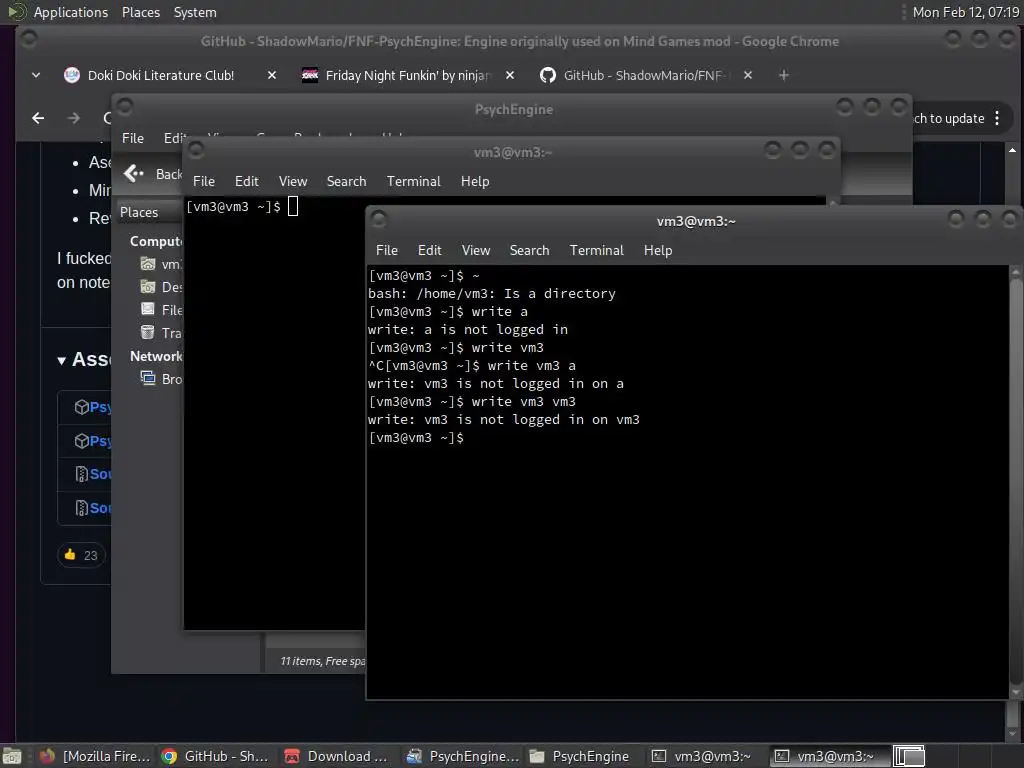Select vm3 home folder icon in sidebar
Viewport: 1024px width, 768px height.
[x=148, y=264]
